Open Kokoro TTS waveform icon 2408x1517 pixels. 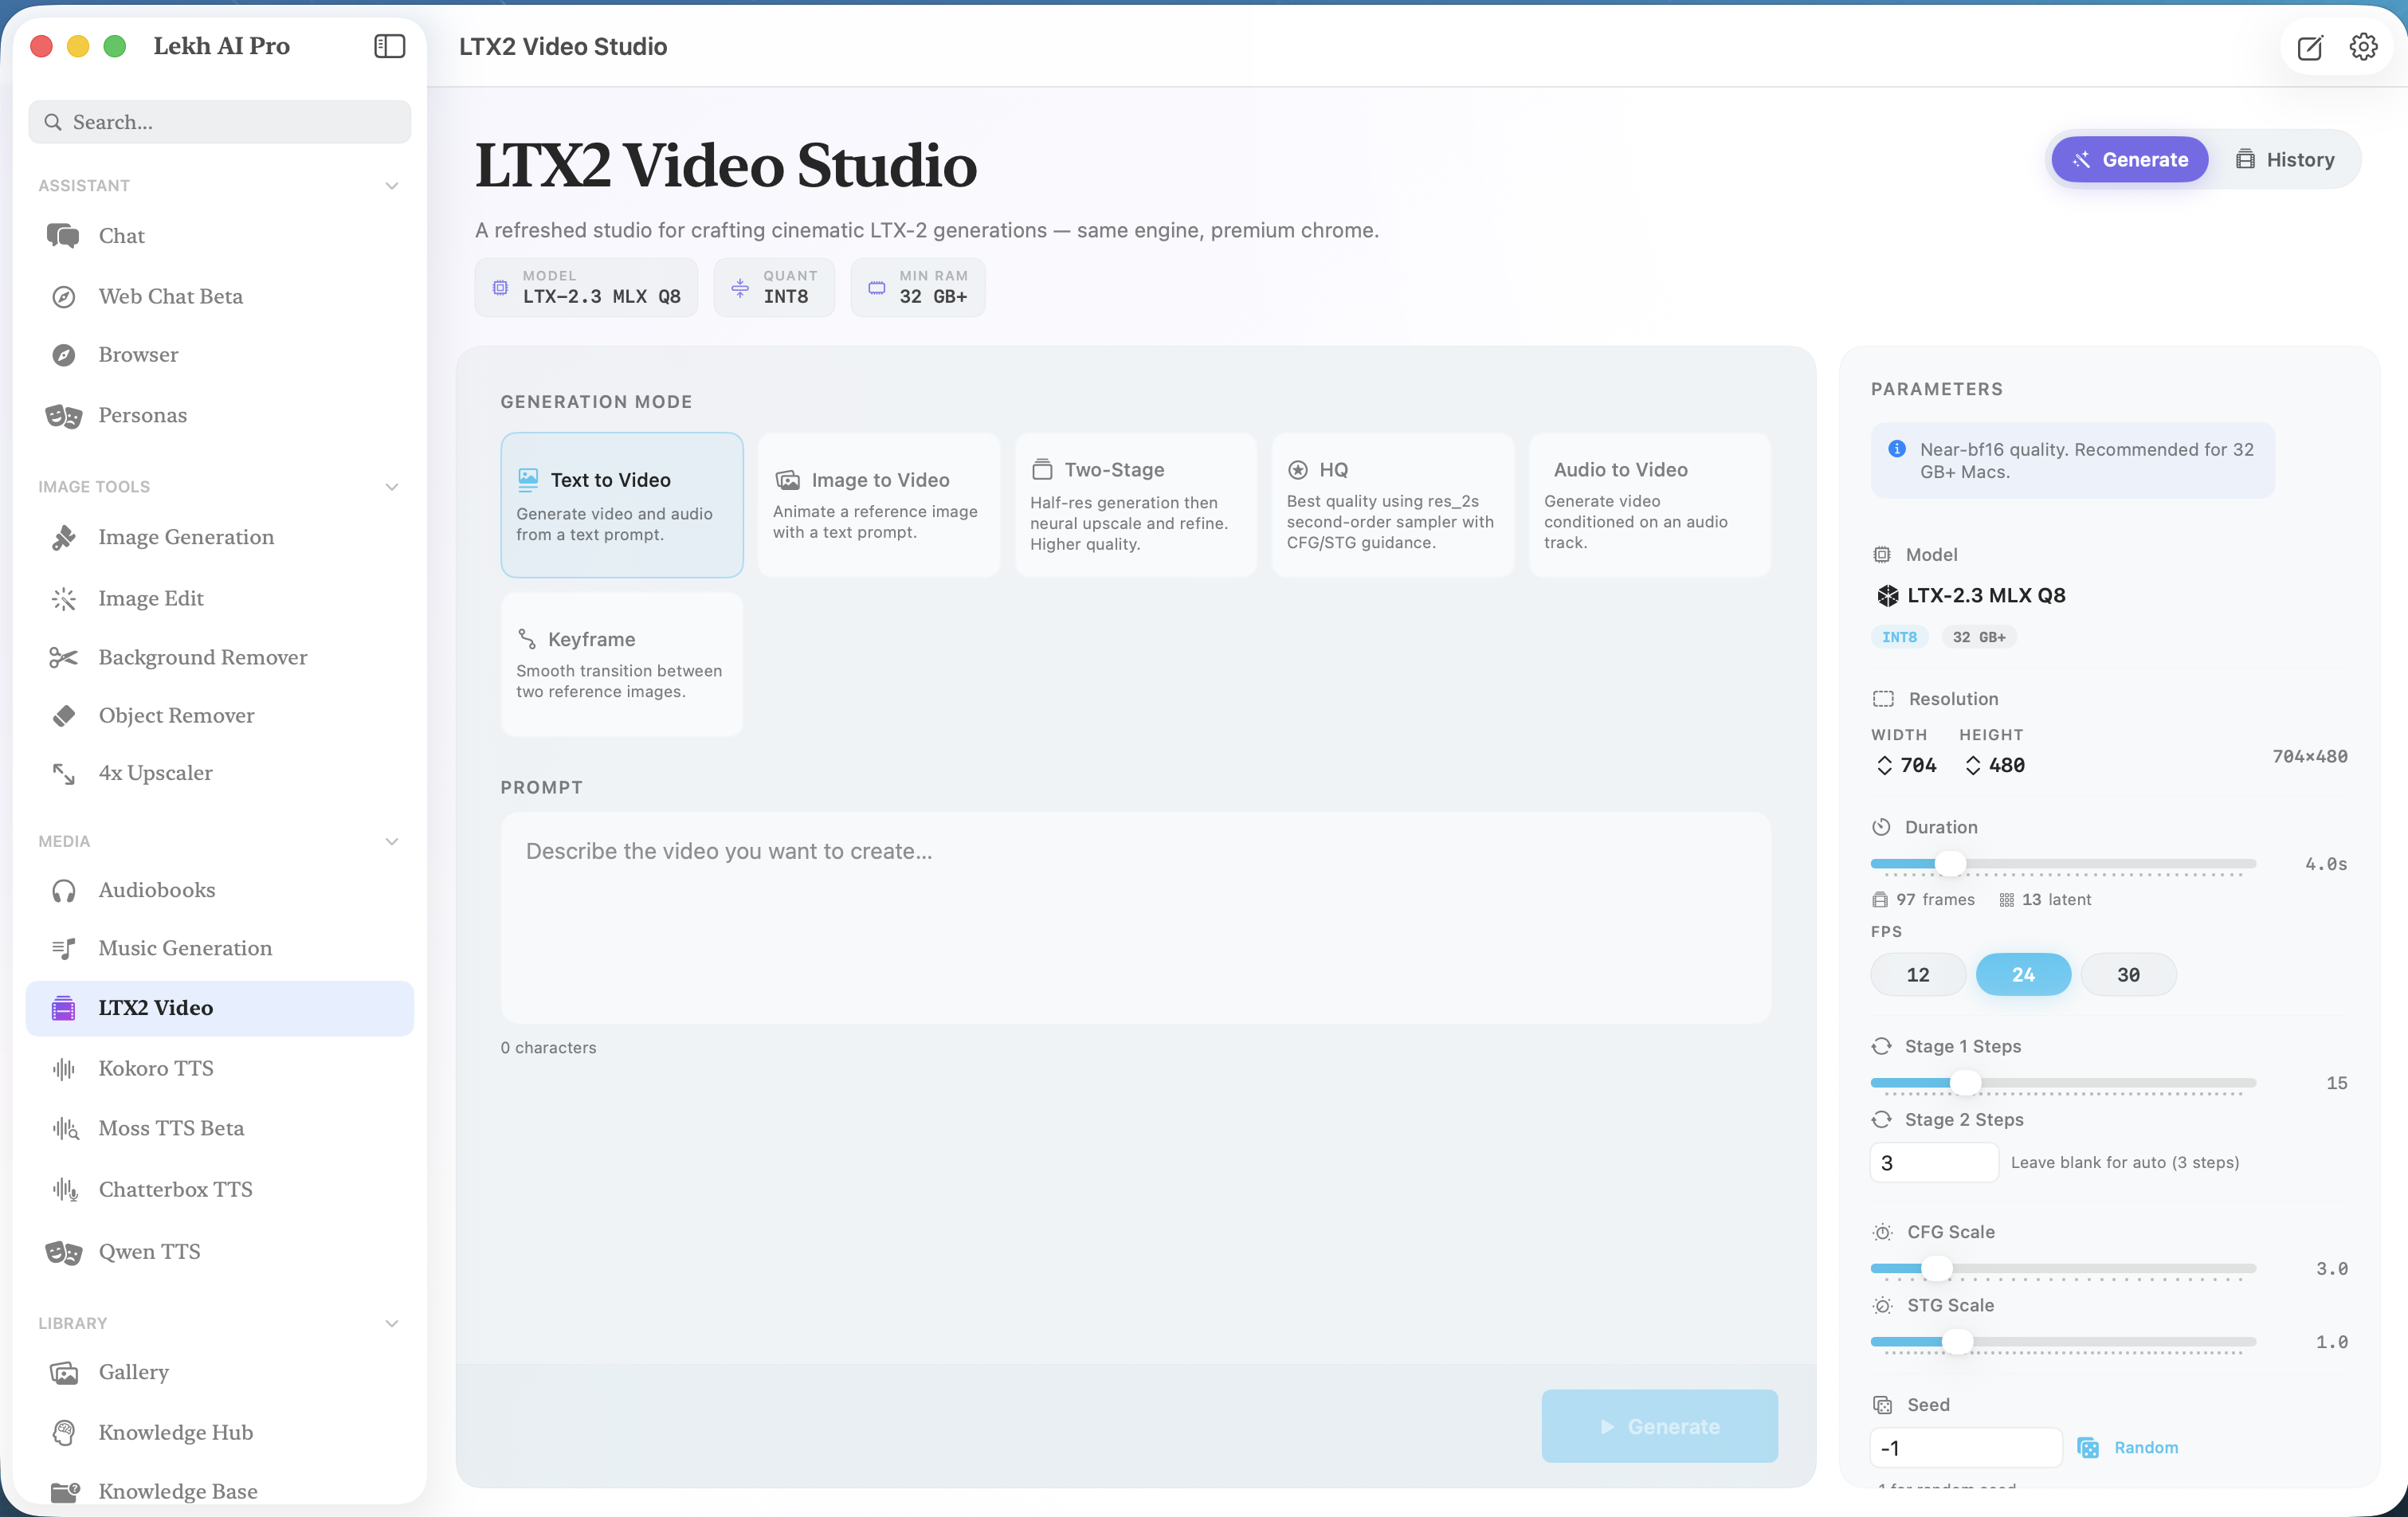64,1069
